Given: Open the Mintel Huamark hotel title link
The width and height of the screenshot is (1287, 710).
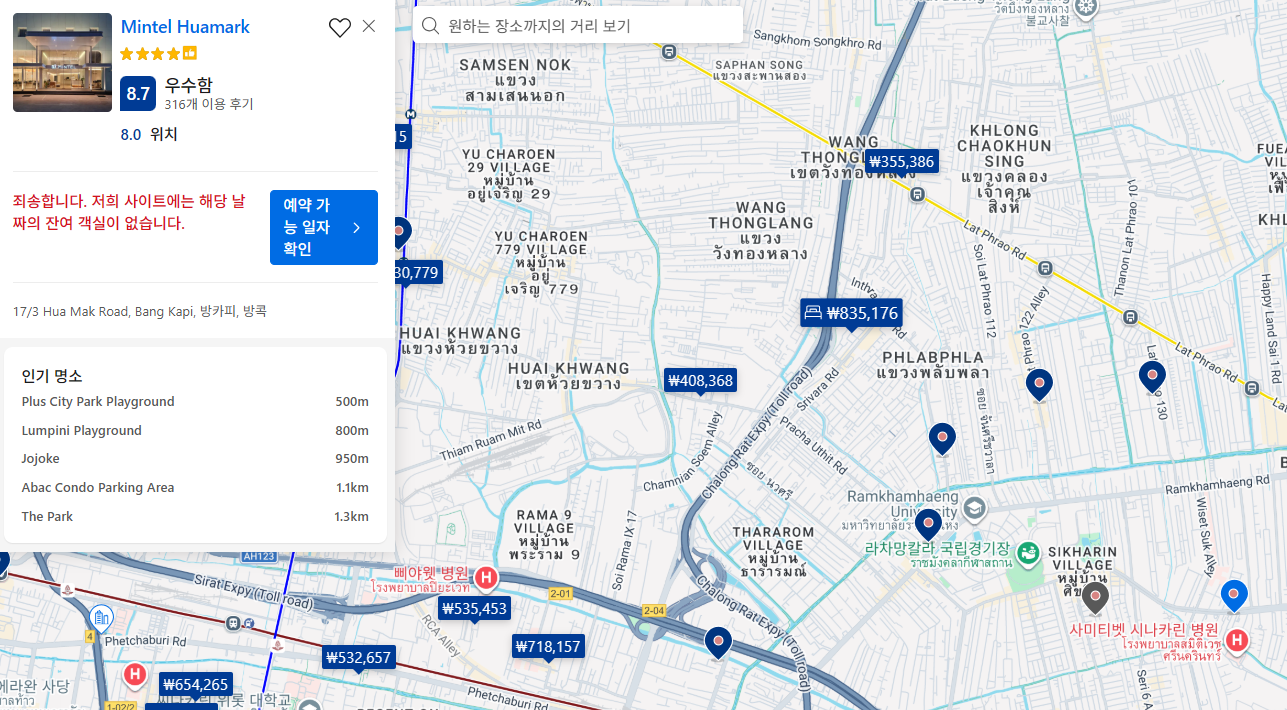Looking at the screenshot, I should pyautogui.click(x=185, y=27).
